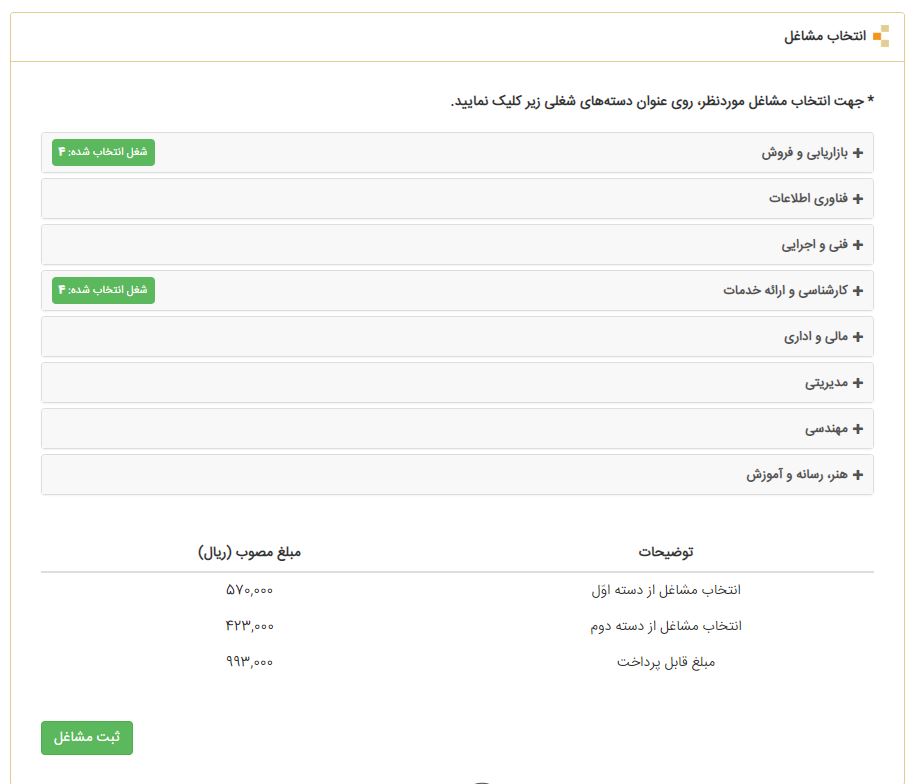
Task: Click the amount ۴۲۳,۰۰۰
Action: [249, 626]
